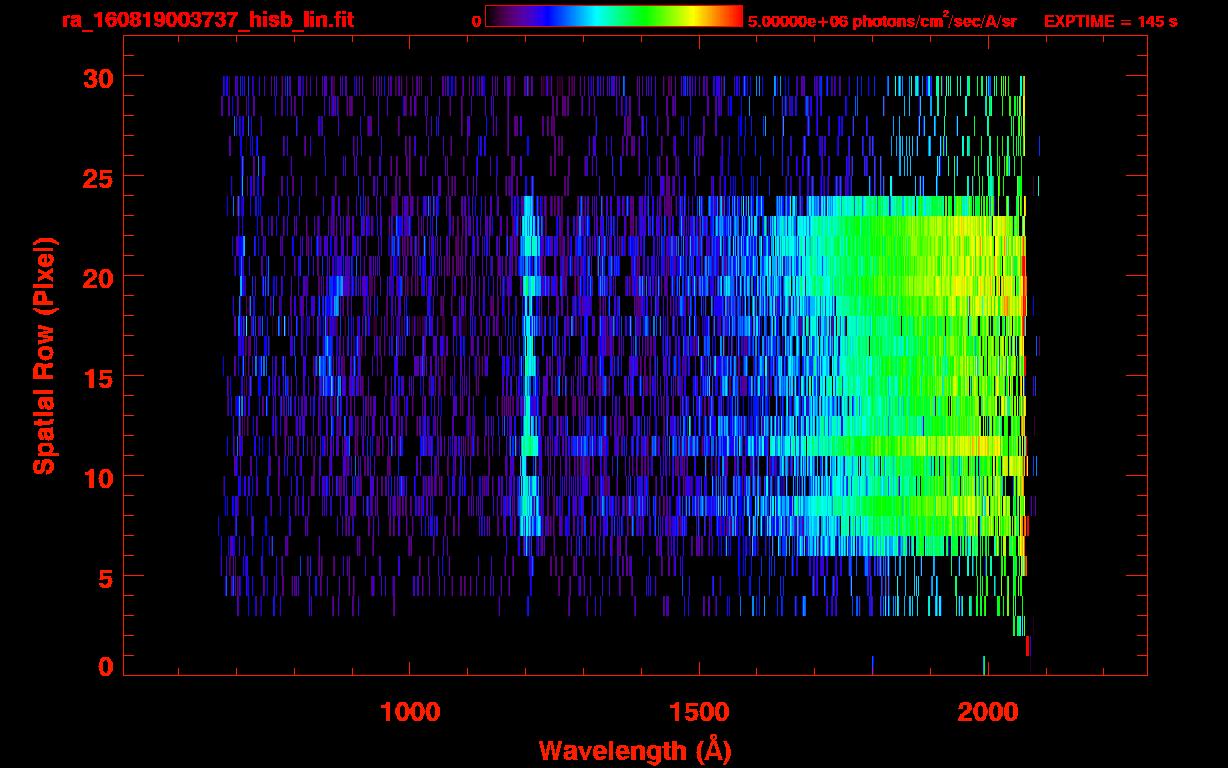Viewport: 1228px width, 768px height.
Task: Click the x-axis tick label 1000
Action: click(410, 712)
